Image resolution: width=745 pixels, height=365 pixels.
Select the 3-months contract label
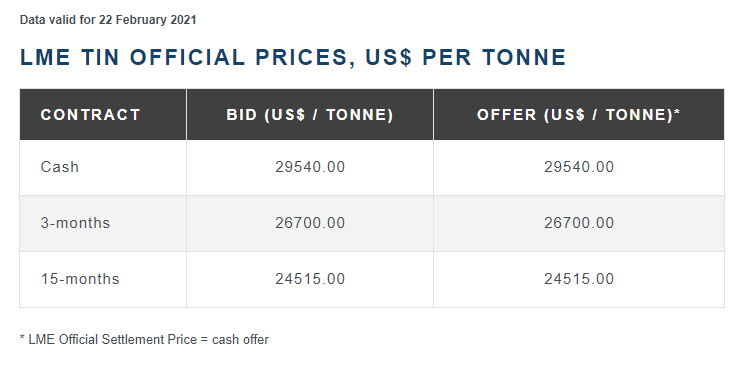tap(75, 223)
